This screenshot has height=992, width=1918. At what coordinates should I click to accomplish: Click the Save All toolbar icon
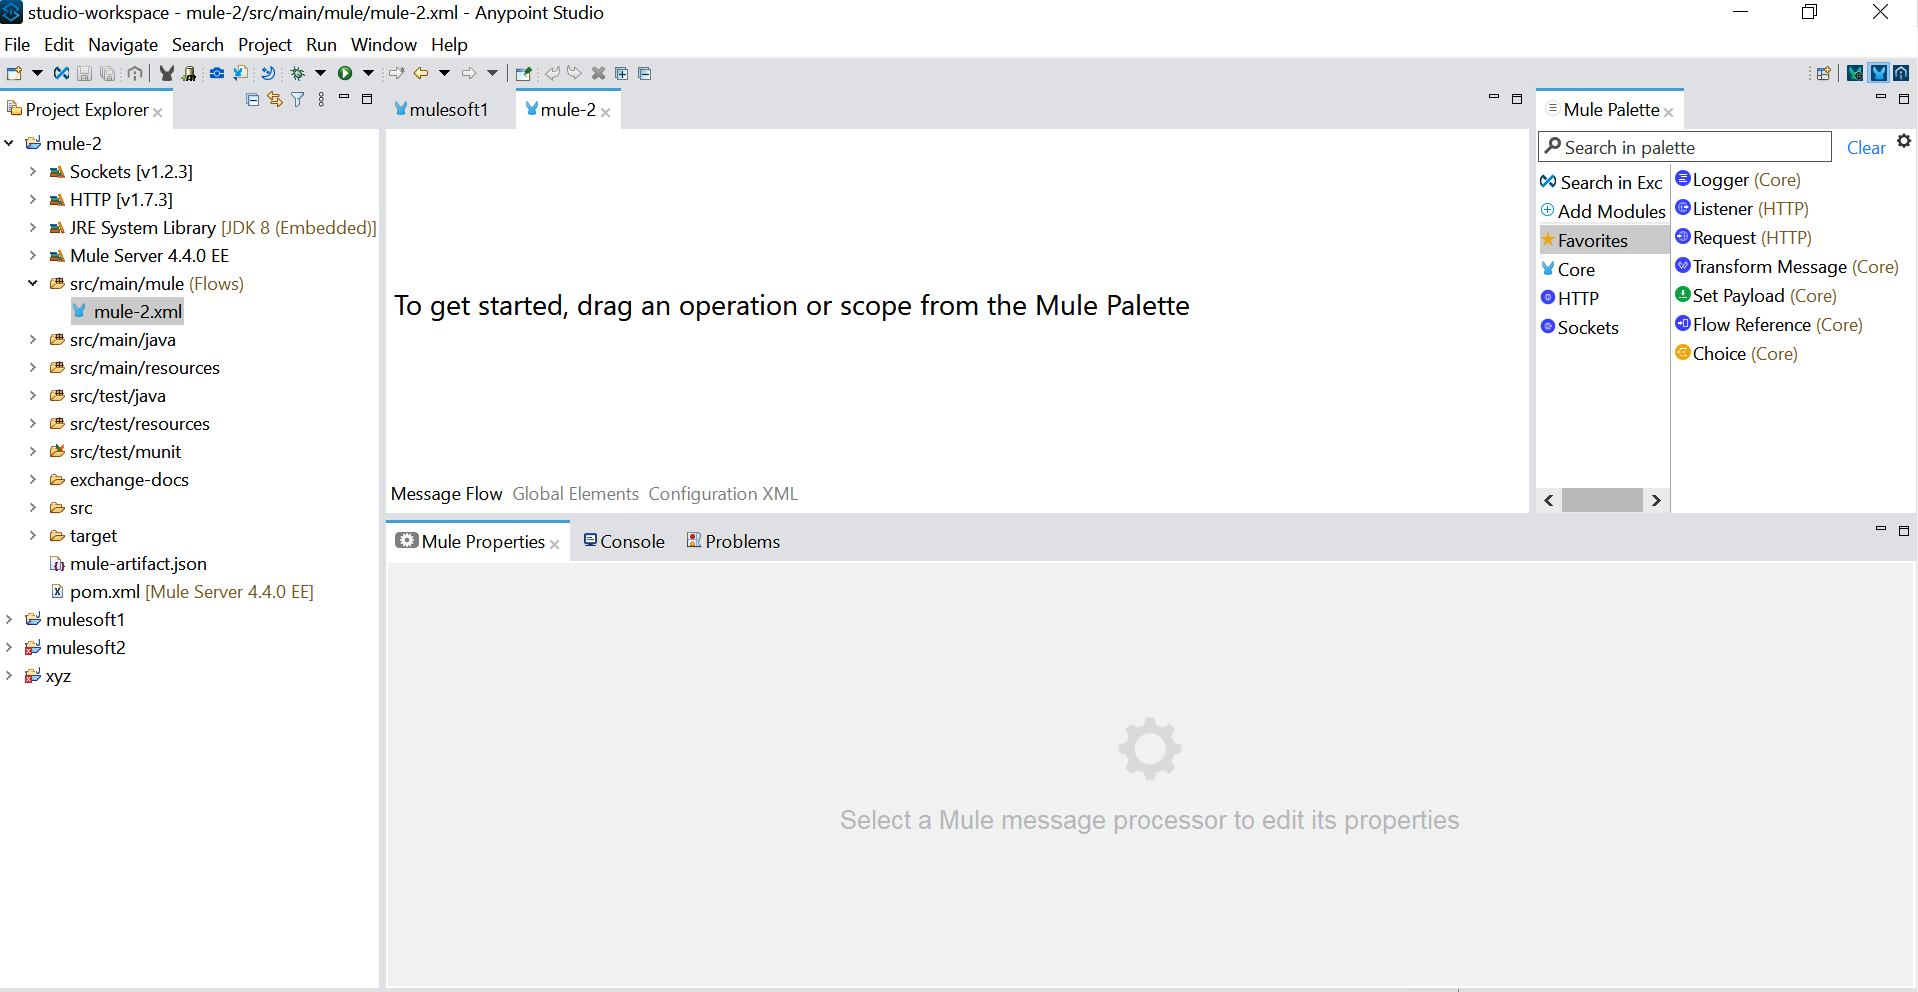pyautogui.click(x=108, y=73)
